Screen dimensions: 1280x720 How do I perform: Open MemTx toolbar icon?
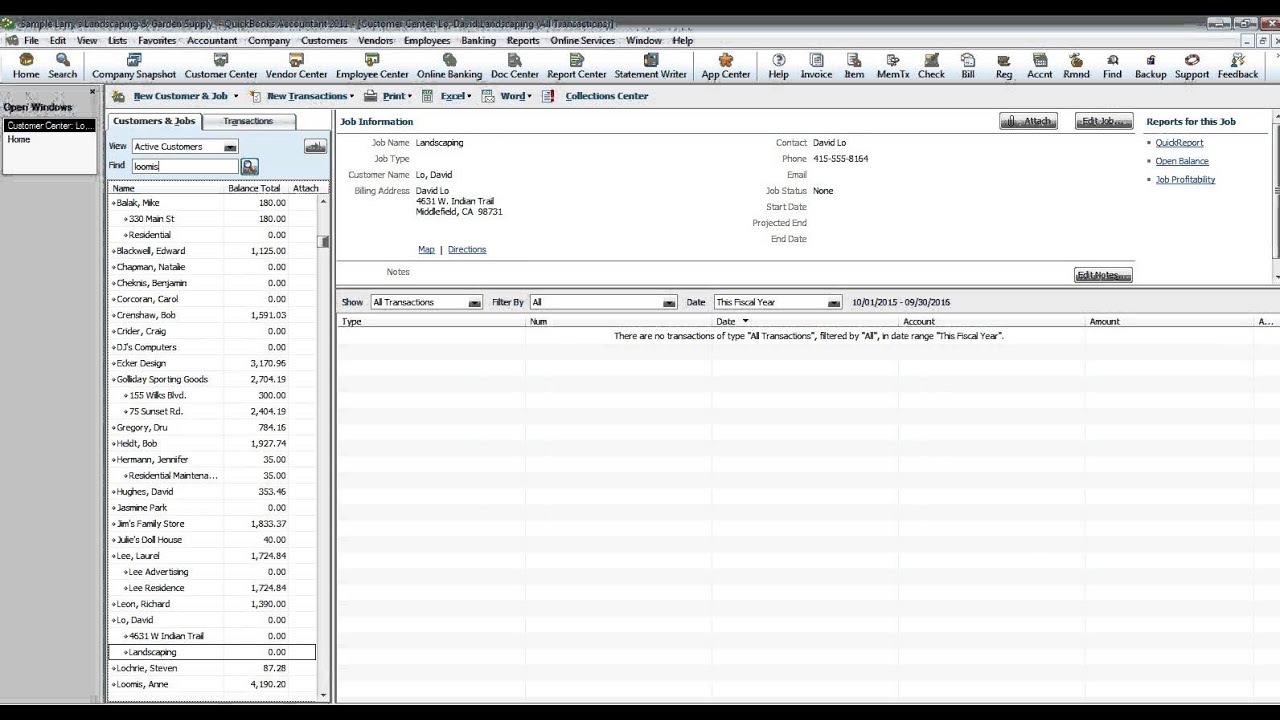[x=893, y=66]
